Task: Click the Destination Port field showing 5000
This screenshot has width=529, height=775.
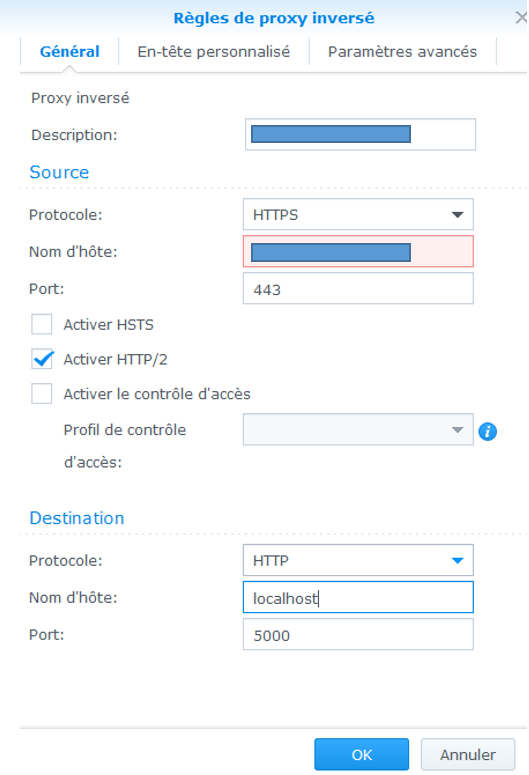Action: (x=358, y=635)
